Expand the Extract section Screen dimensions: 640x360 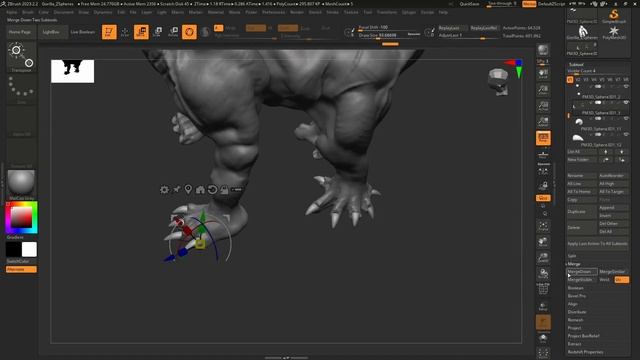pos(574,344)
